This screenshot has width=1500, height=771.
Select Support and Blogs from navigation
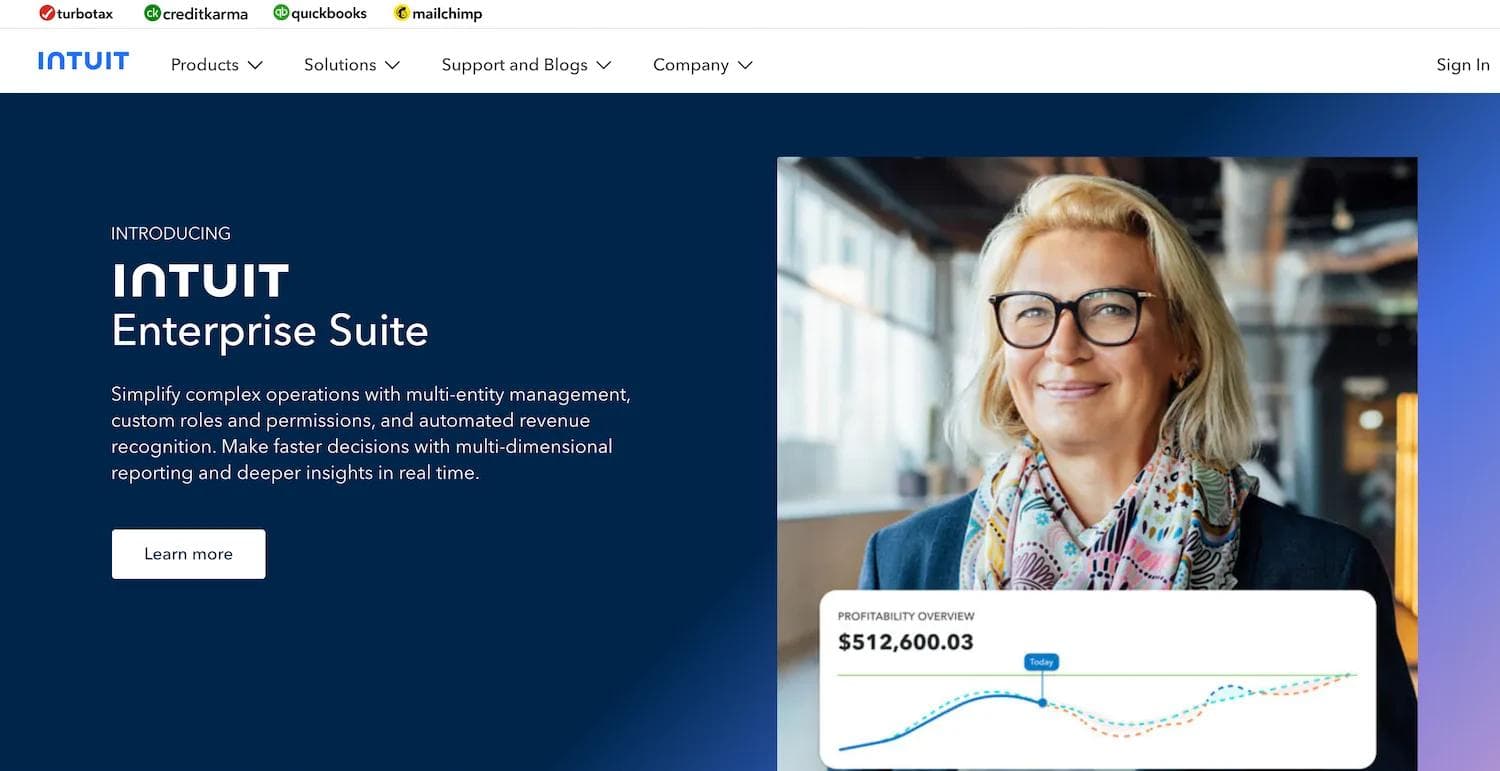click(x=514, y=64)
